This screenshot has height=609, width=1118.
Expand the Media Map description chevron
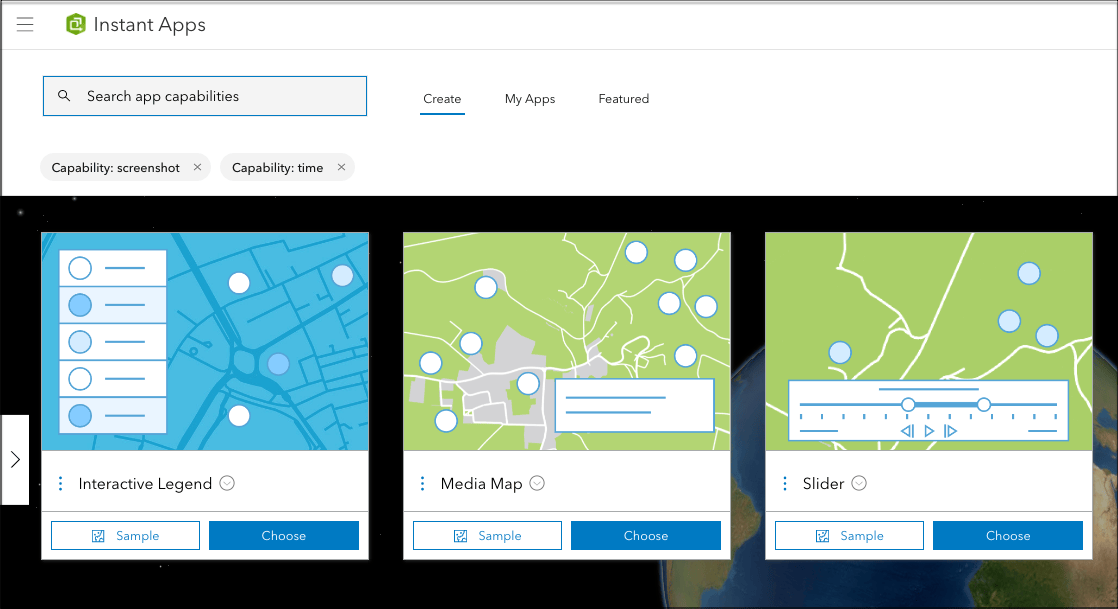(537, 483)
